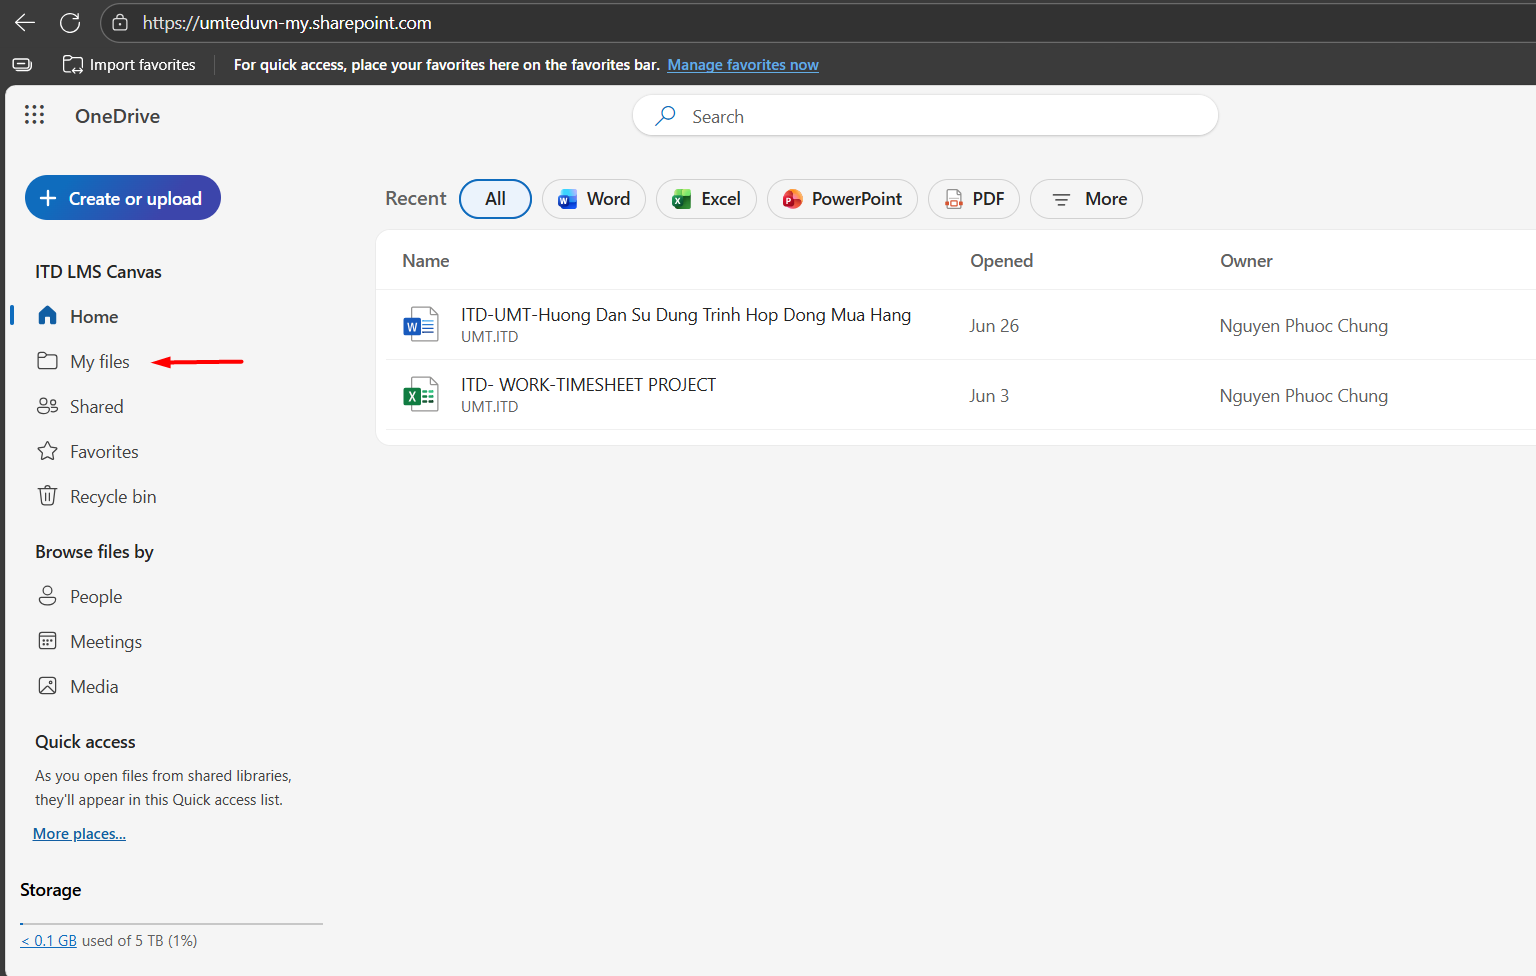Filter recent files by PowerPoint
Image resolution: width=1536 pixels, height=976 pixels.
(x=842, y=199)
